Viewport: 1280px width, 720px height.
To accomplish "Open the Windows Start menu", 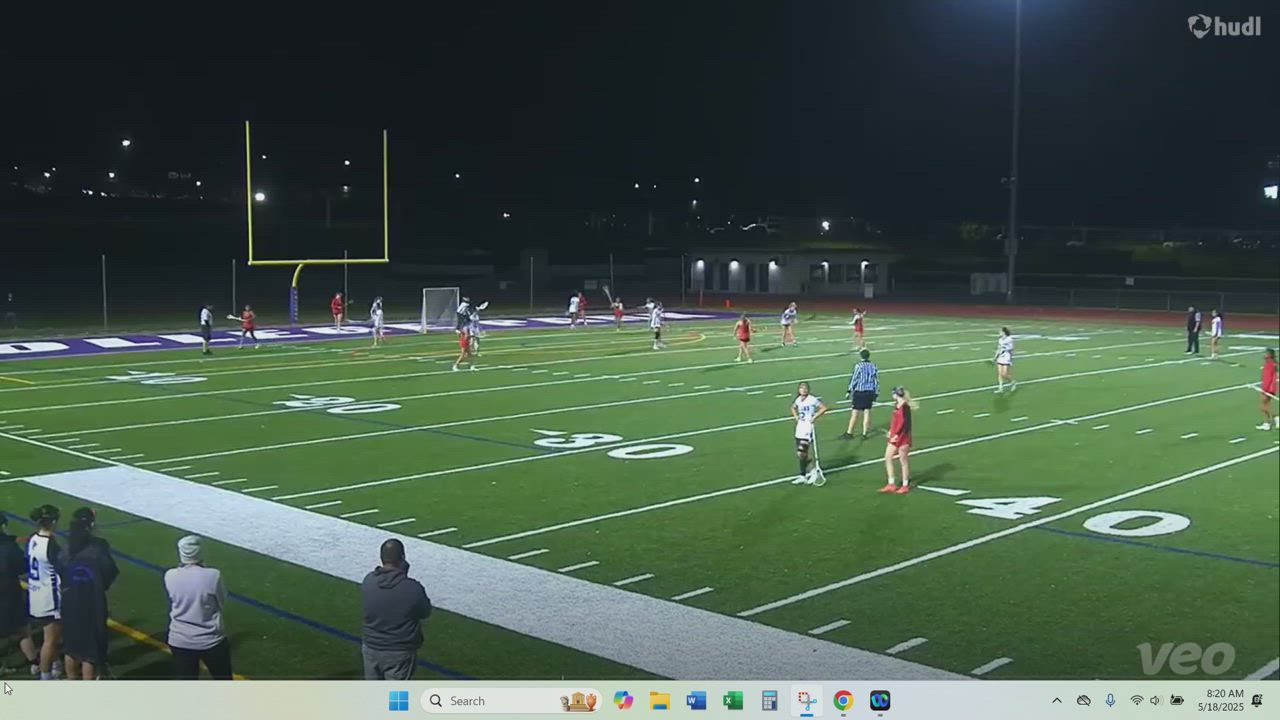I will point(398,701).
